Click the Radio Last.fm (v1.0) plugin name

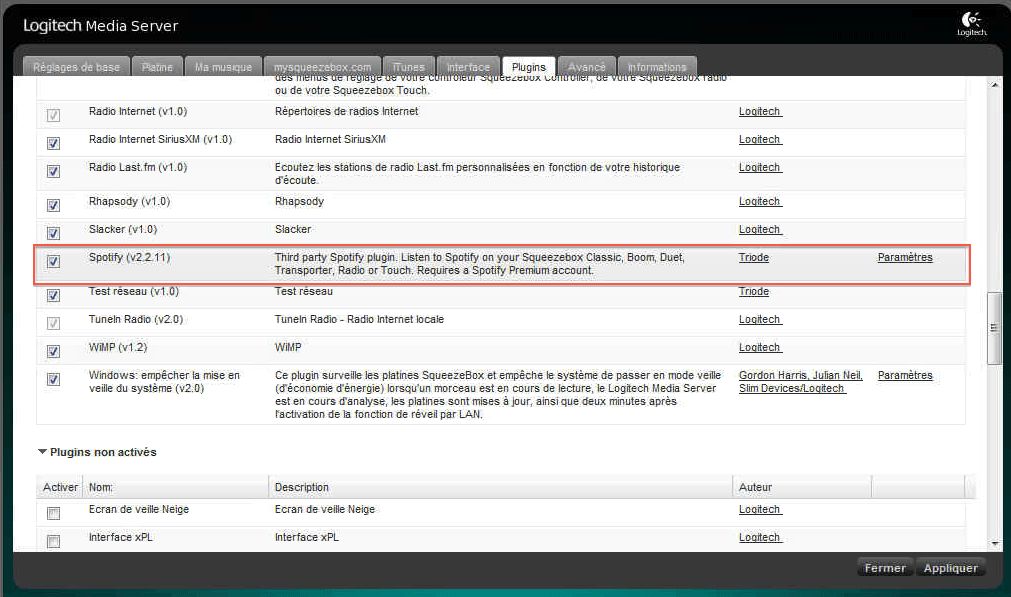138,167
